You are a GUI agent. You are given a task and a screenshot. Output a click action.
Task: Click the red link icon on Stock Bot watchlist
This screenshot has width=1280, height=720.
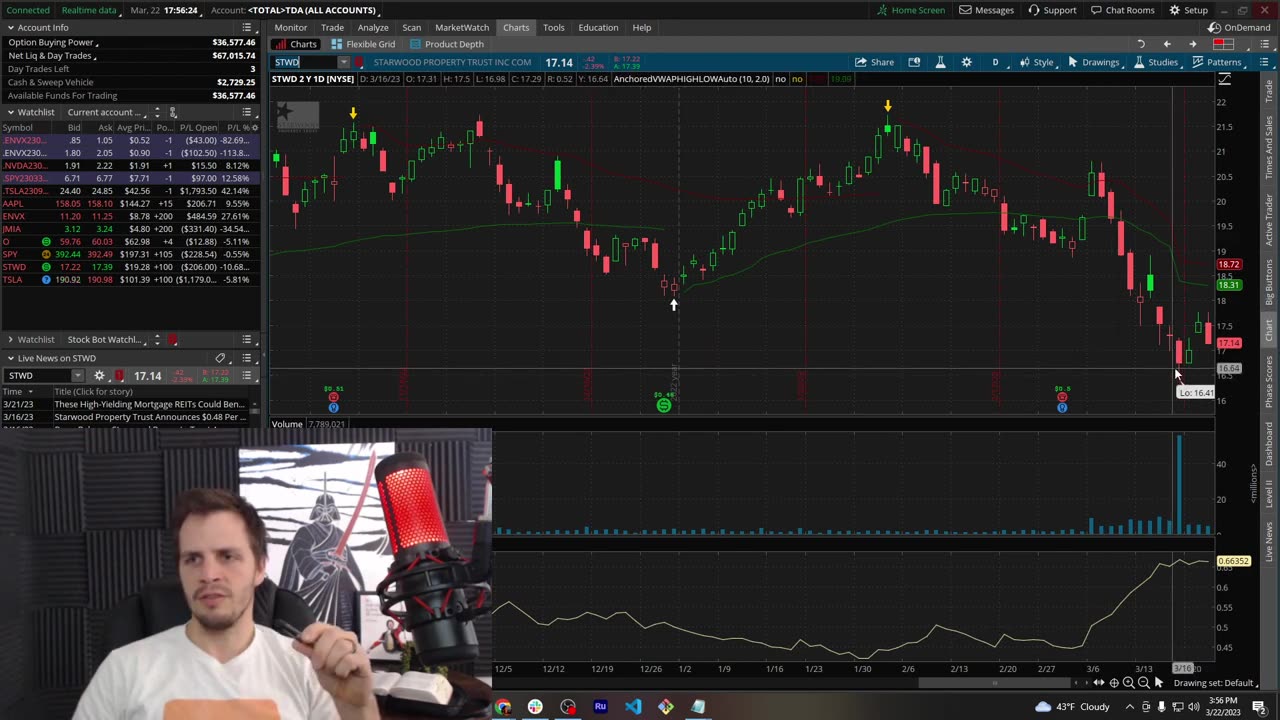tap(172, 340)
